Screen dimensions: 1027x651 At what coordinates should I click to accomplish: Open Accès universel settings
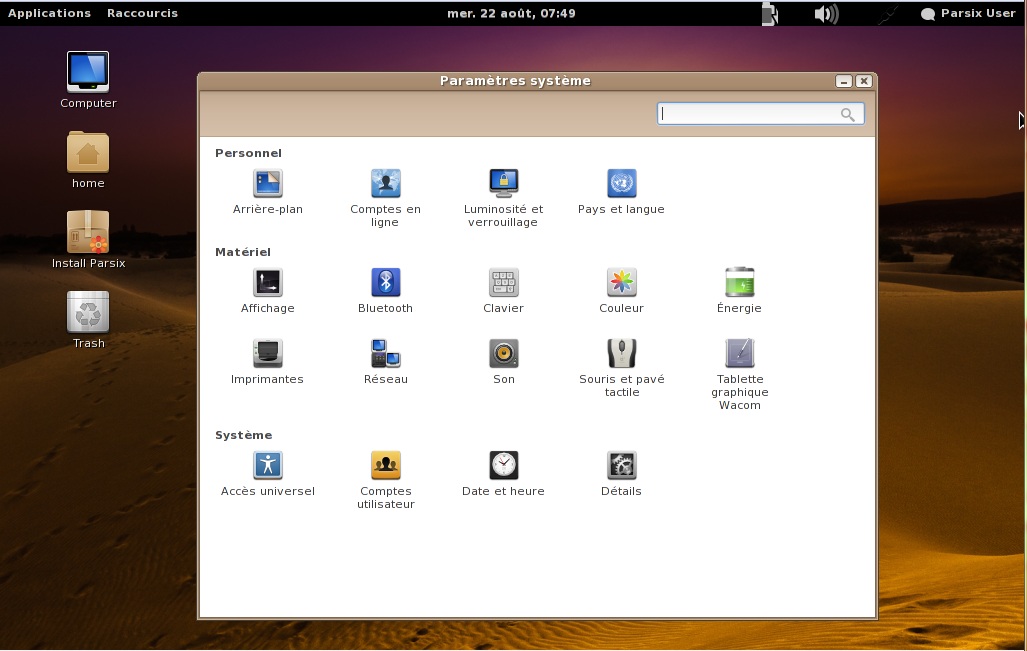pos(267,474)
